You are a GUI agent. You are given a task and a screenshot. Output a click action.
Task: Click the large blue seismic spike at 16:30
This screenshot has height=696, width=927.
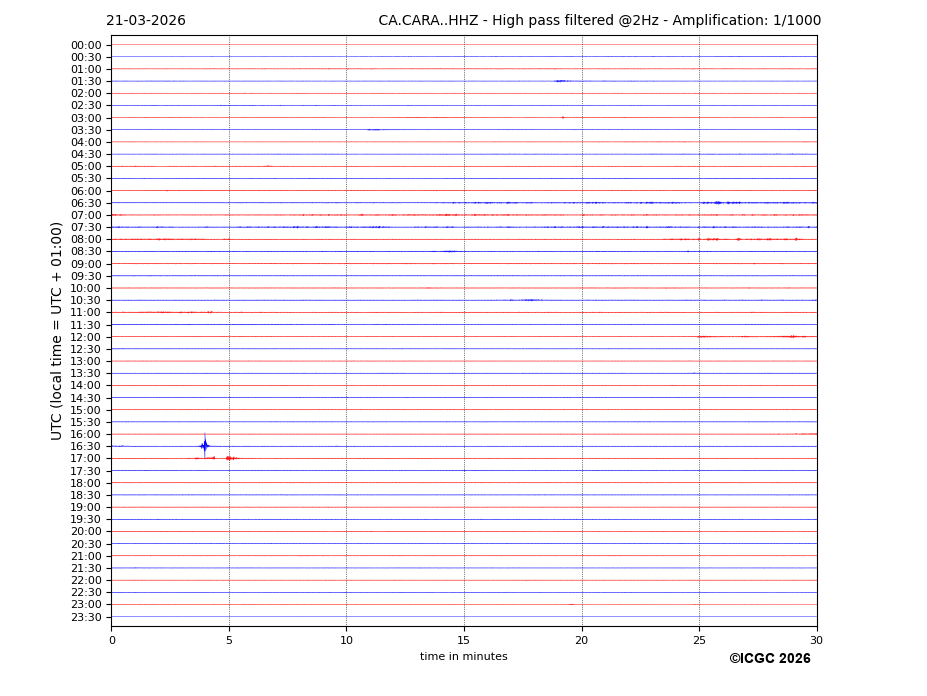(x=204, y=446)
